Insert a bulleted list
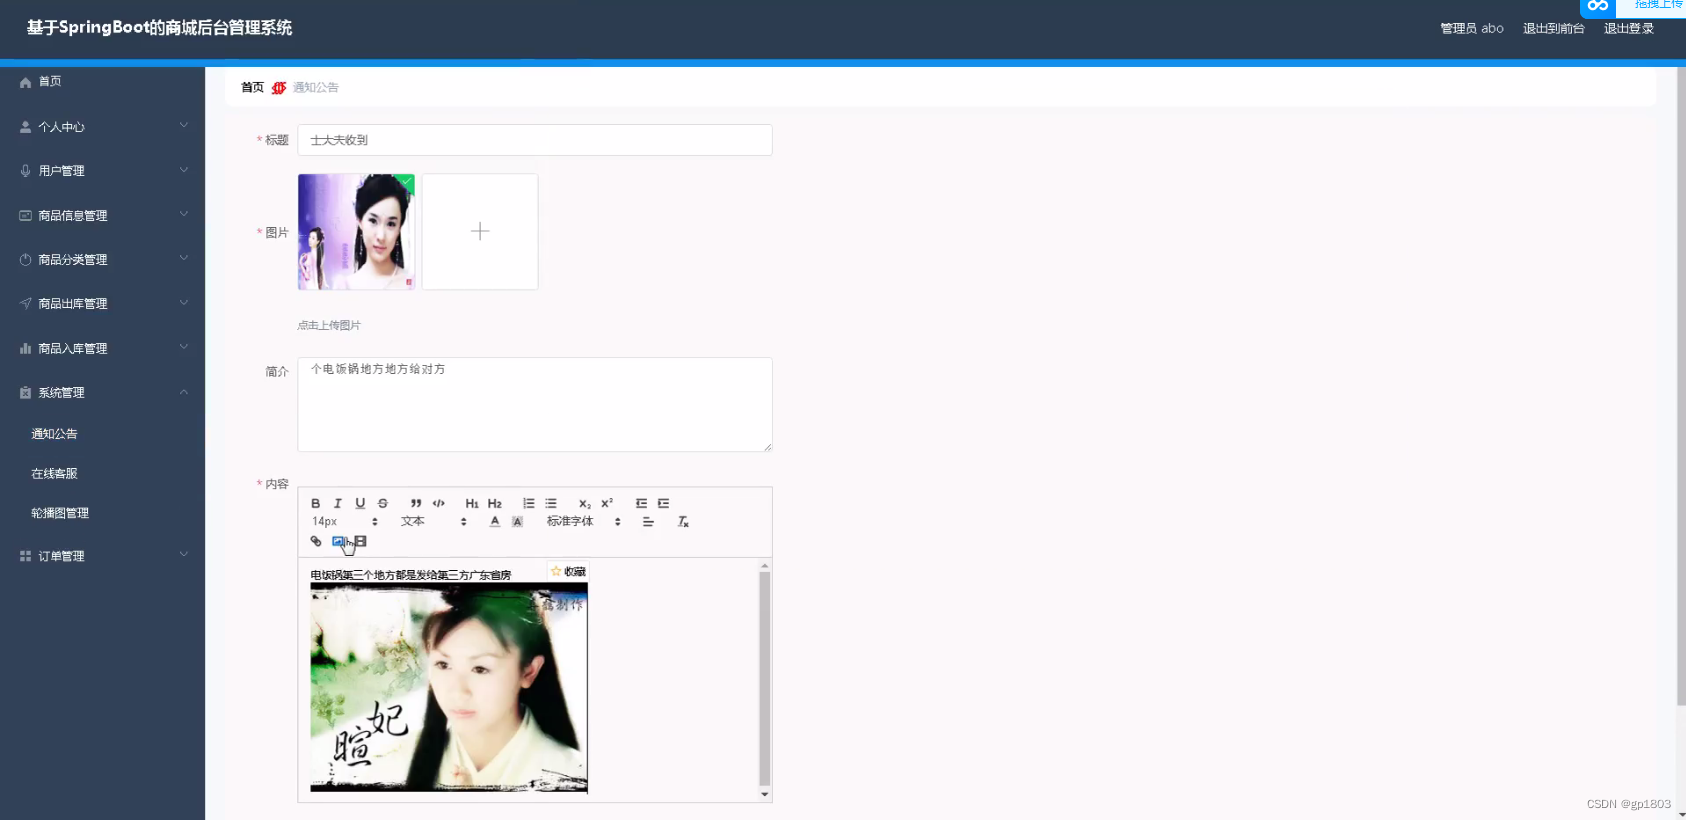Image resolution: width=1686 pixels, height=820 pixels. (551, 504)
